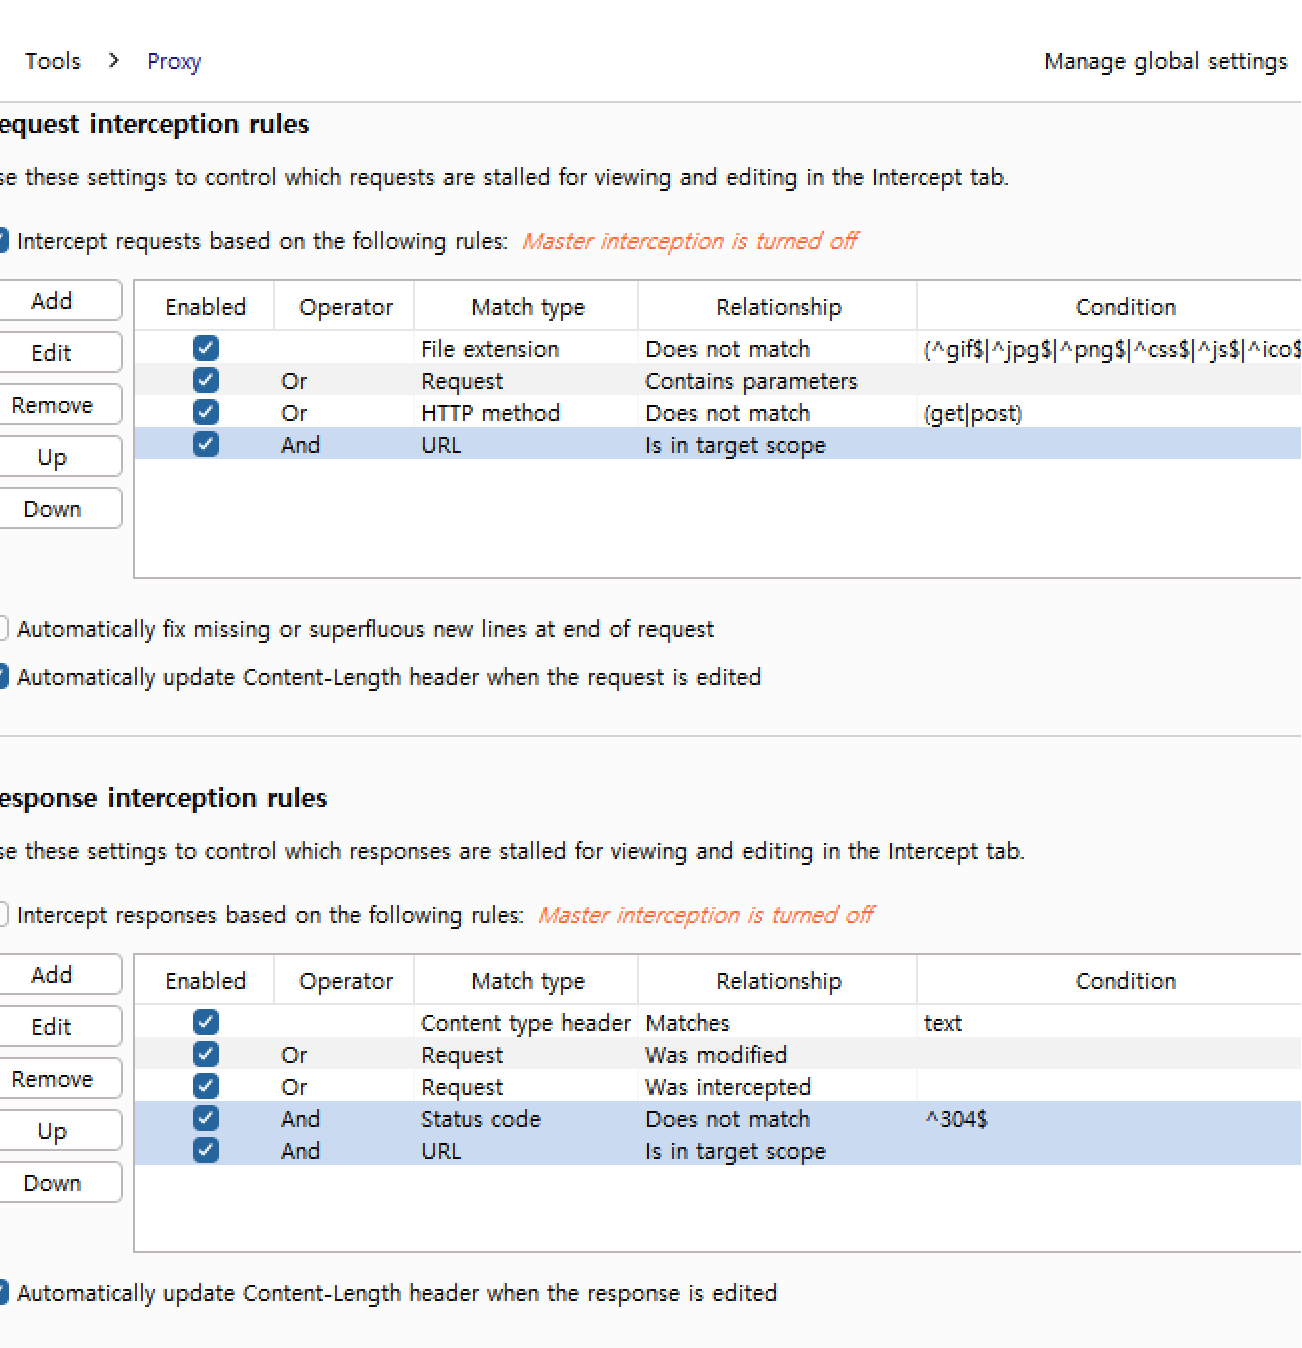Toggle the HTTP method request rule checkbox
1302x1348 pixels.
pos(206,413)
